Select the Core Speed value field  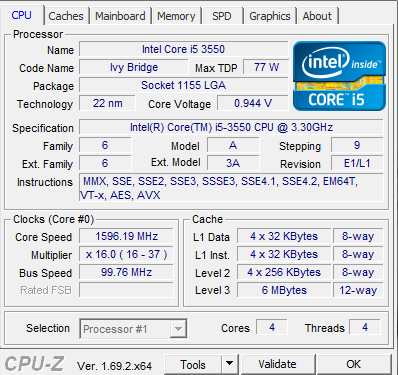(126, 236)
